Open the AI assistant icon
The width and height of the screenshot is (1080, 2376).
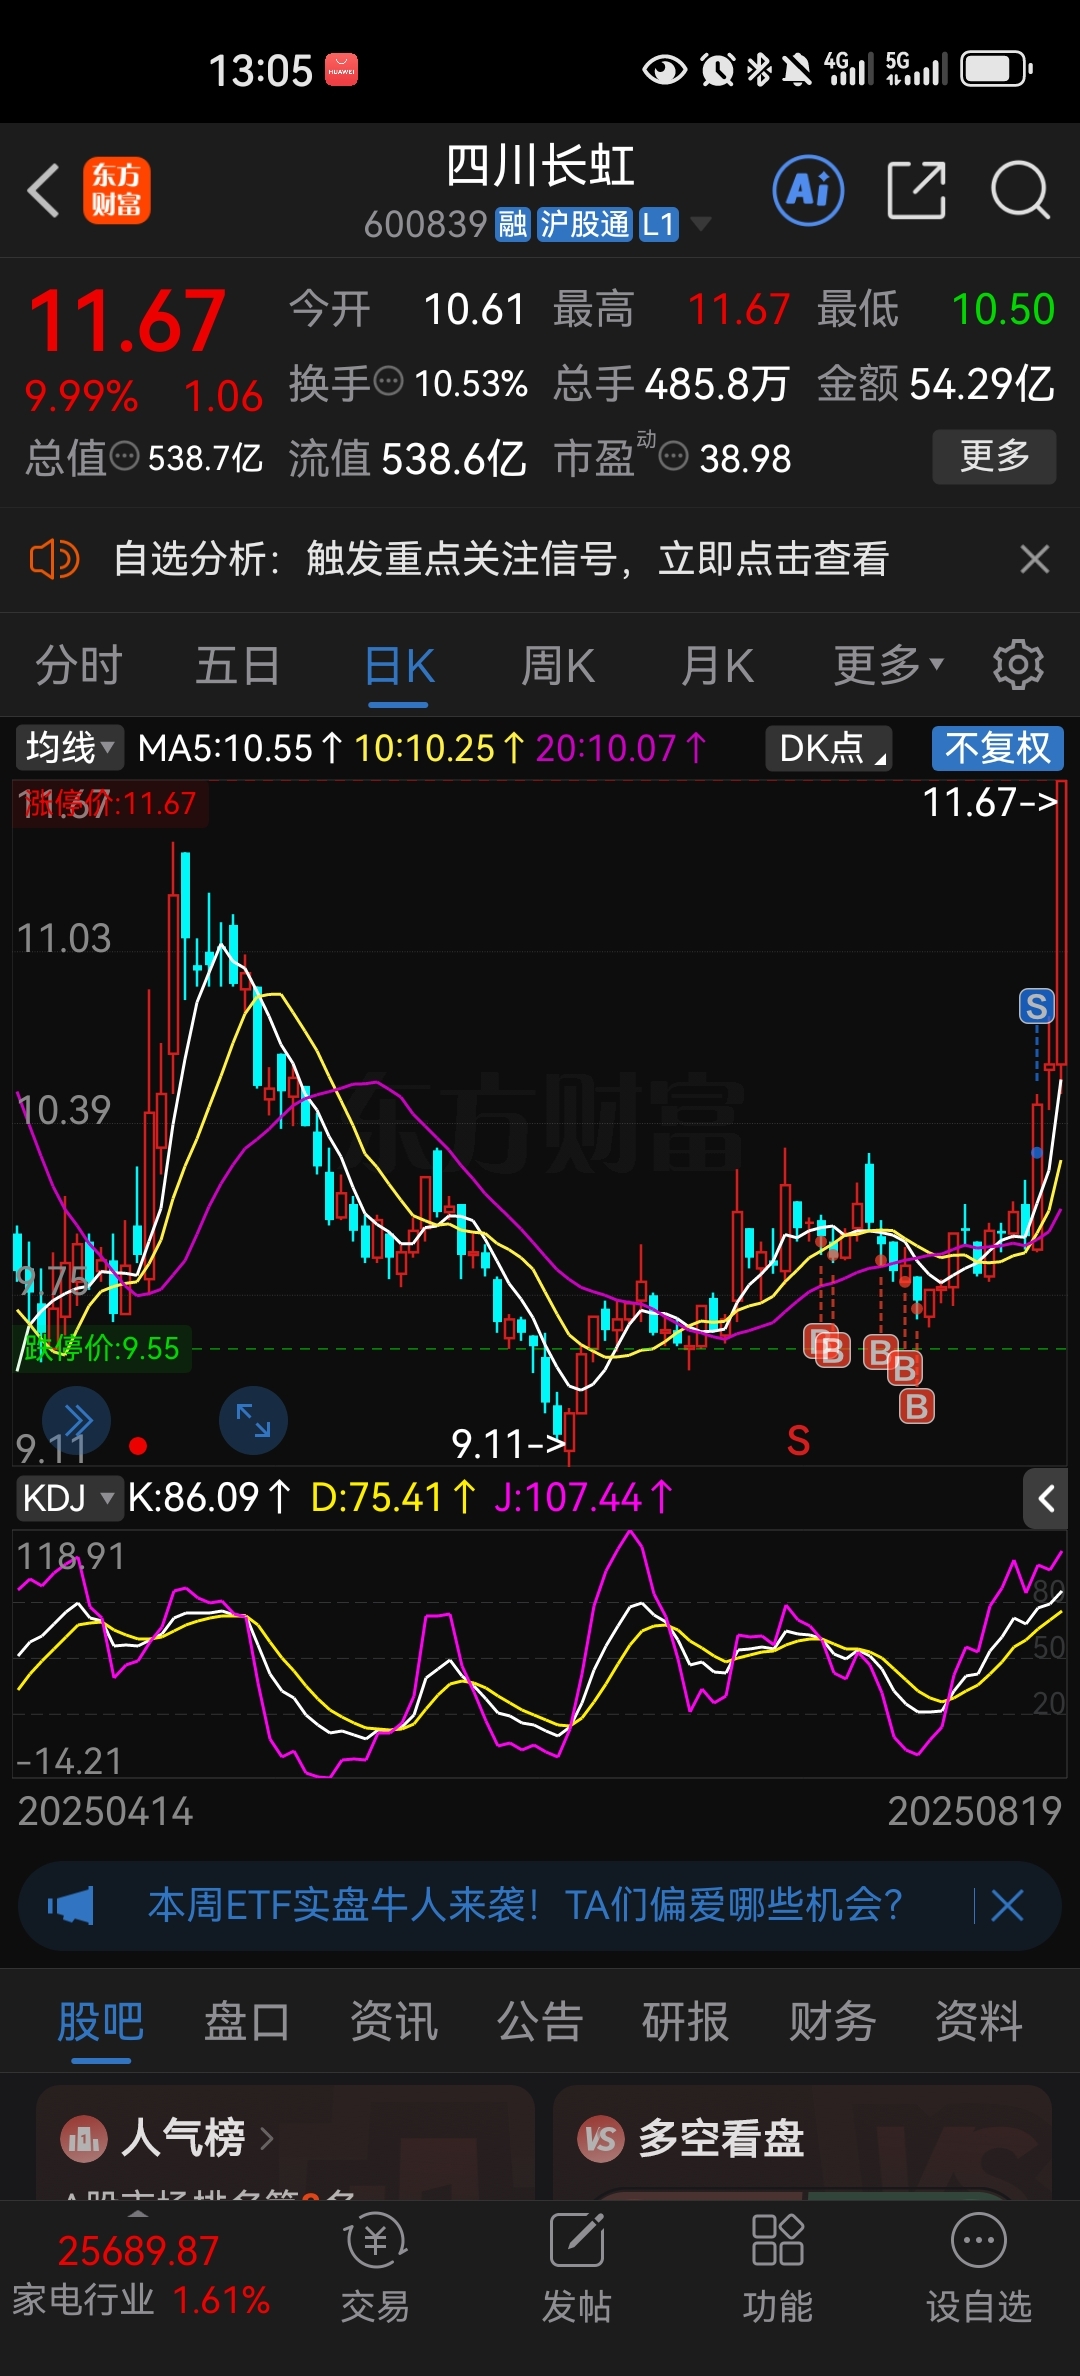pos(808,190)
